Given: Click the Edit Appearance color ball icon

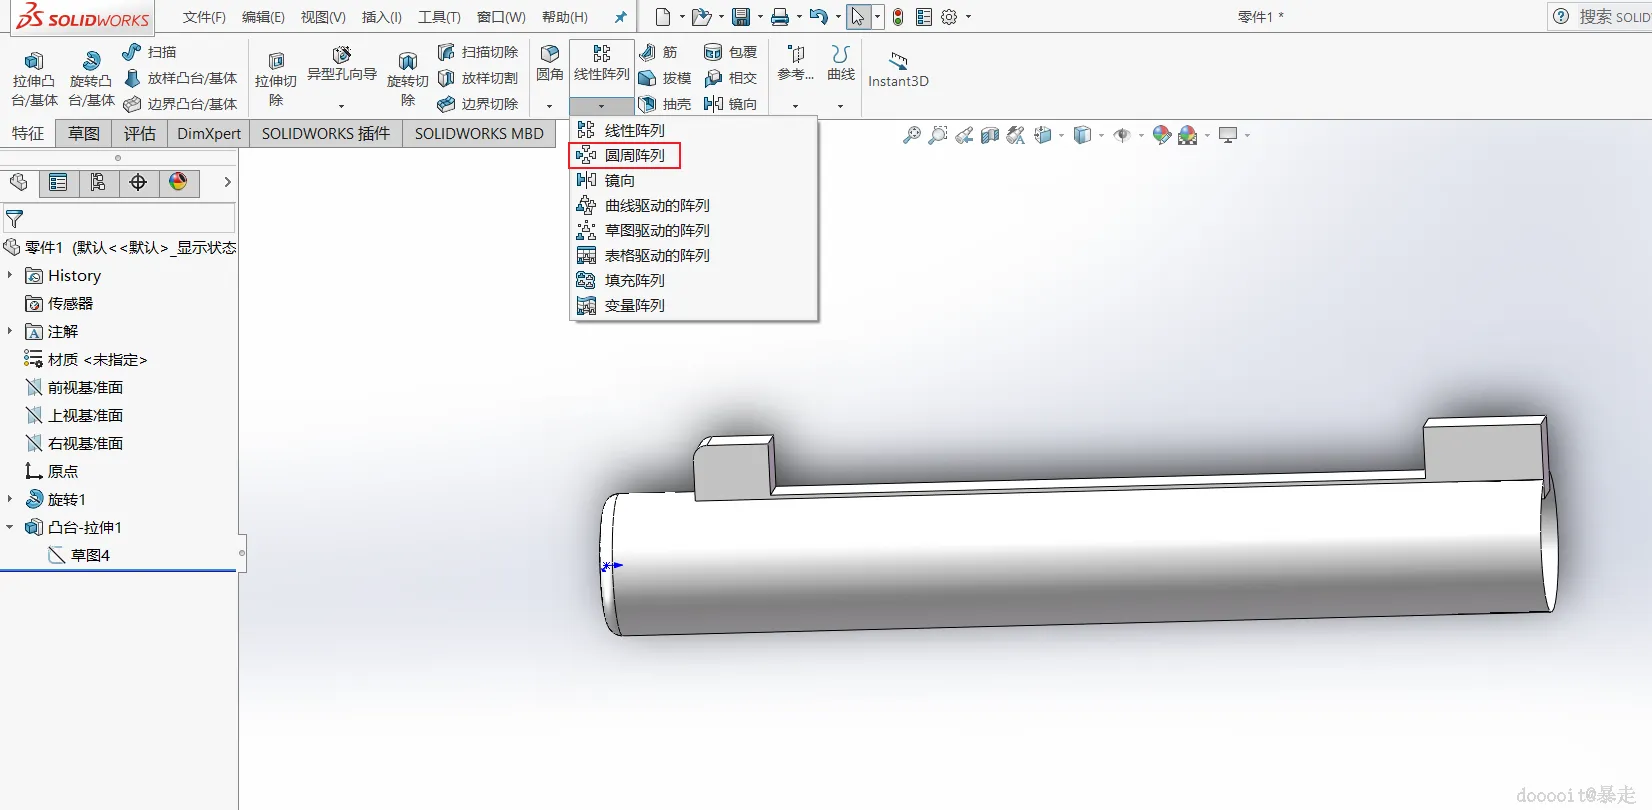Looking at the screenshot, I should coord(1161,135).
